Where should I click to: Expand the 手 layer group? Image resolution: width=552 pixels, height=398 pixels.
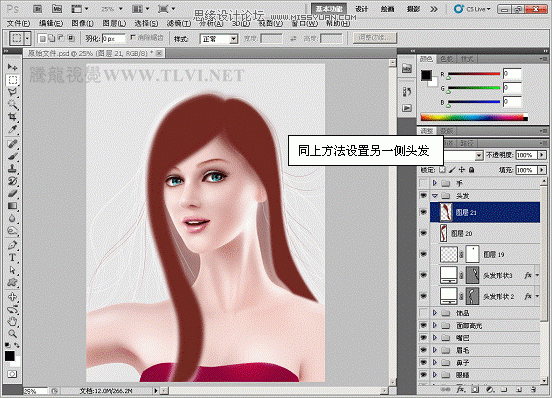pos(435,183)
